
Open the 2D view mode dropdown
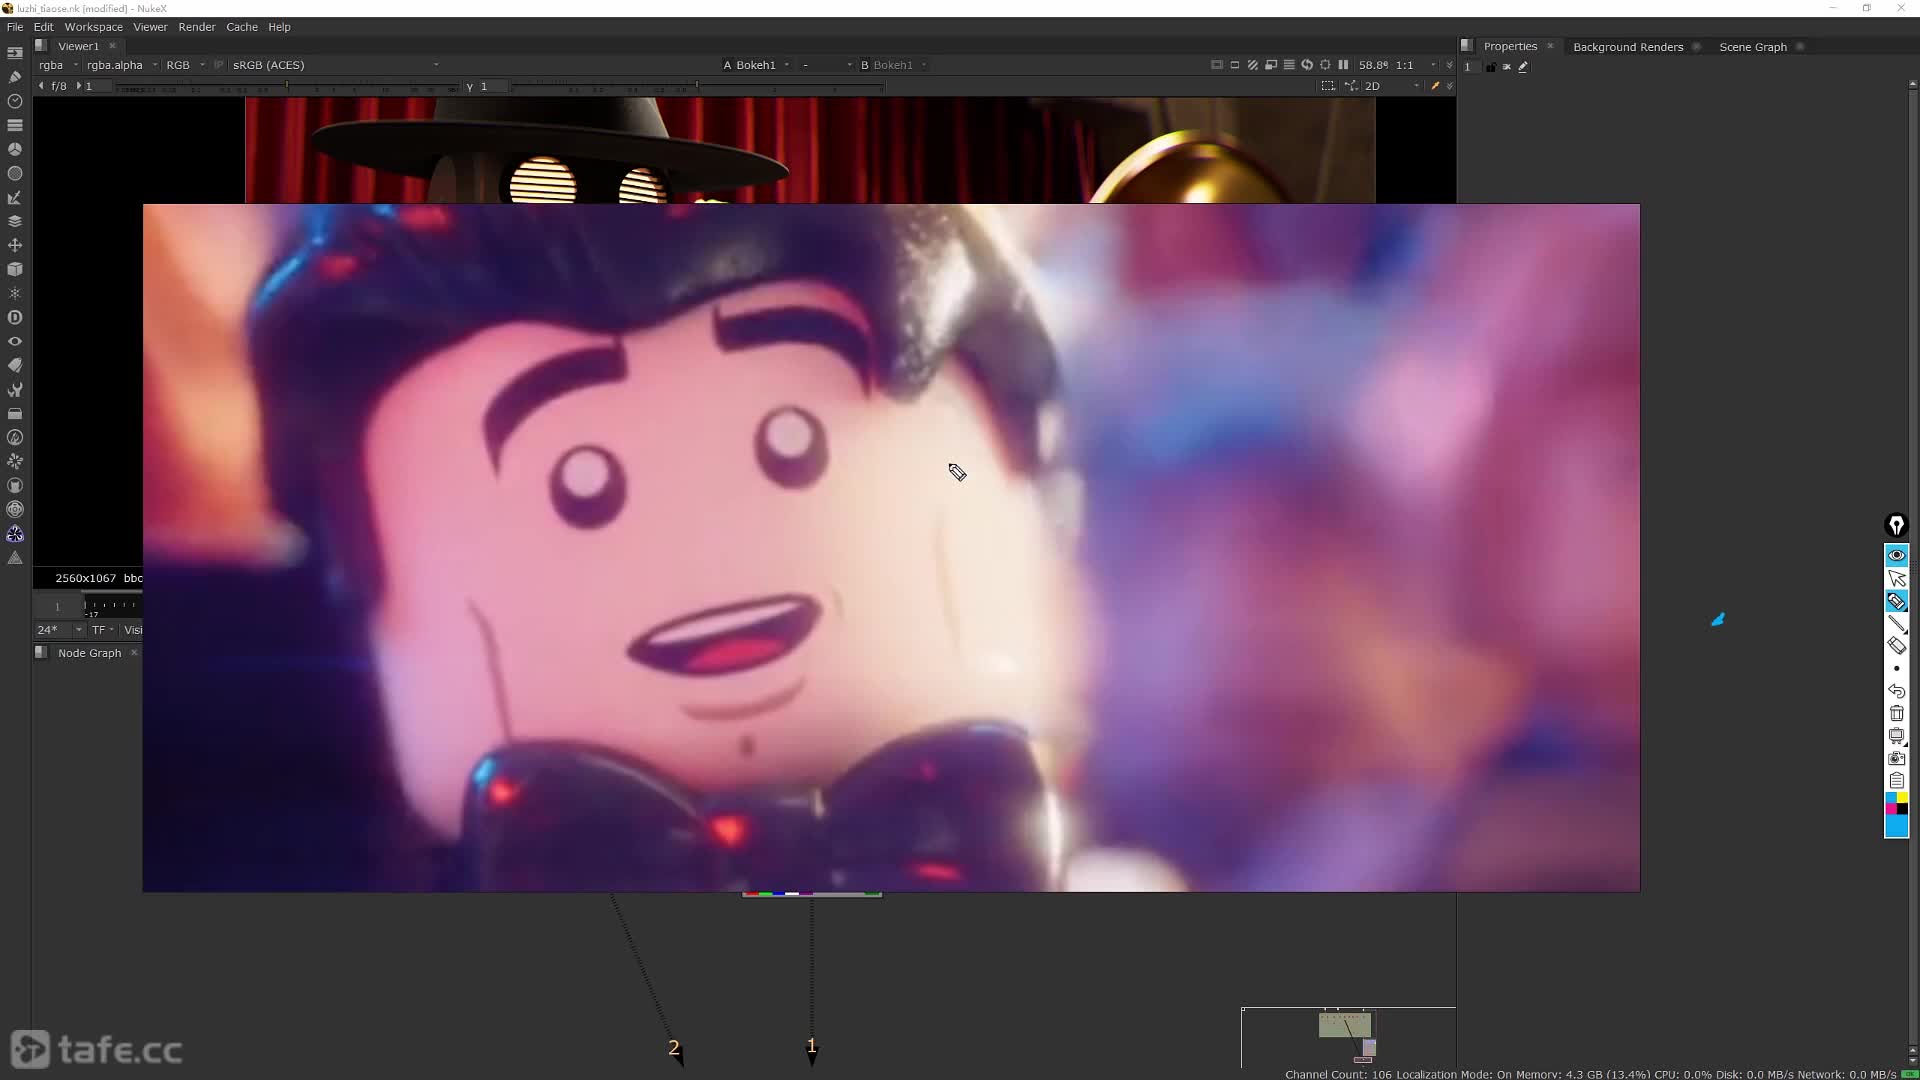[x=1392, y=86]
